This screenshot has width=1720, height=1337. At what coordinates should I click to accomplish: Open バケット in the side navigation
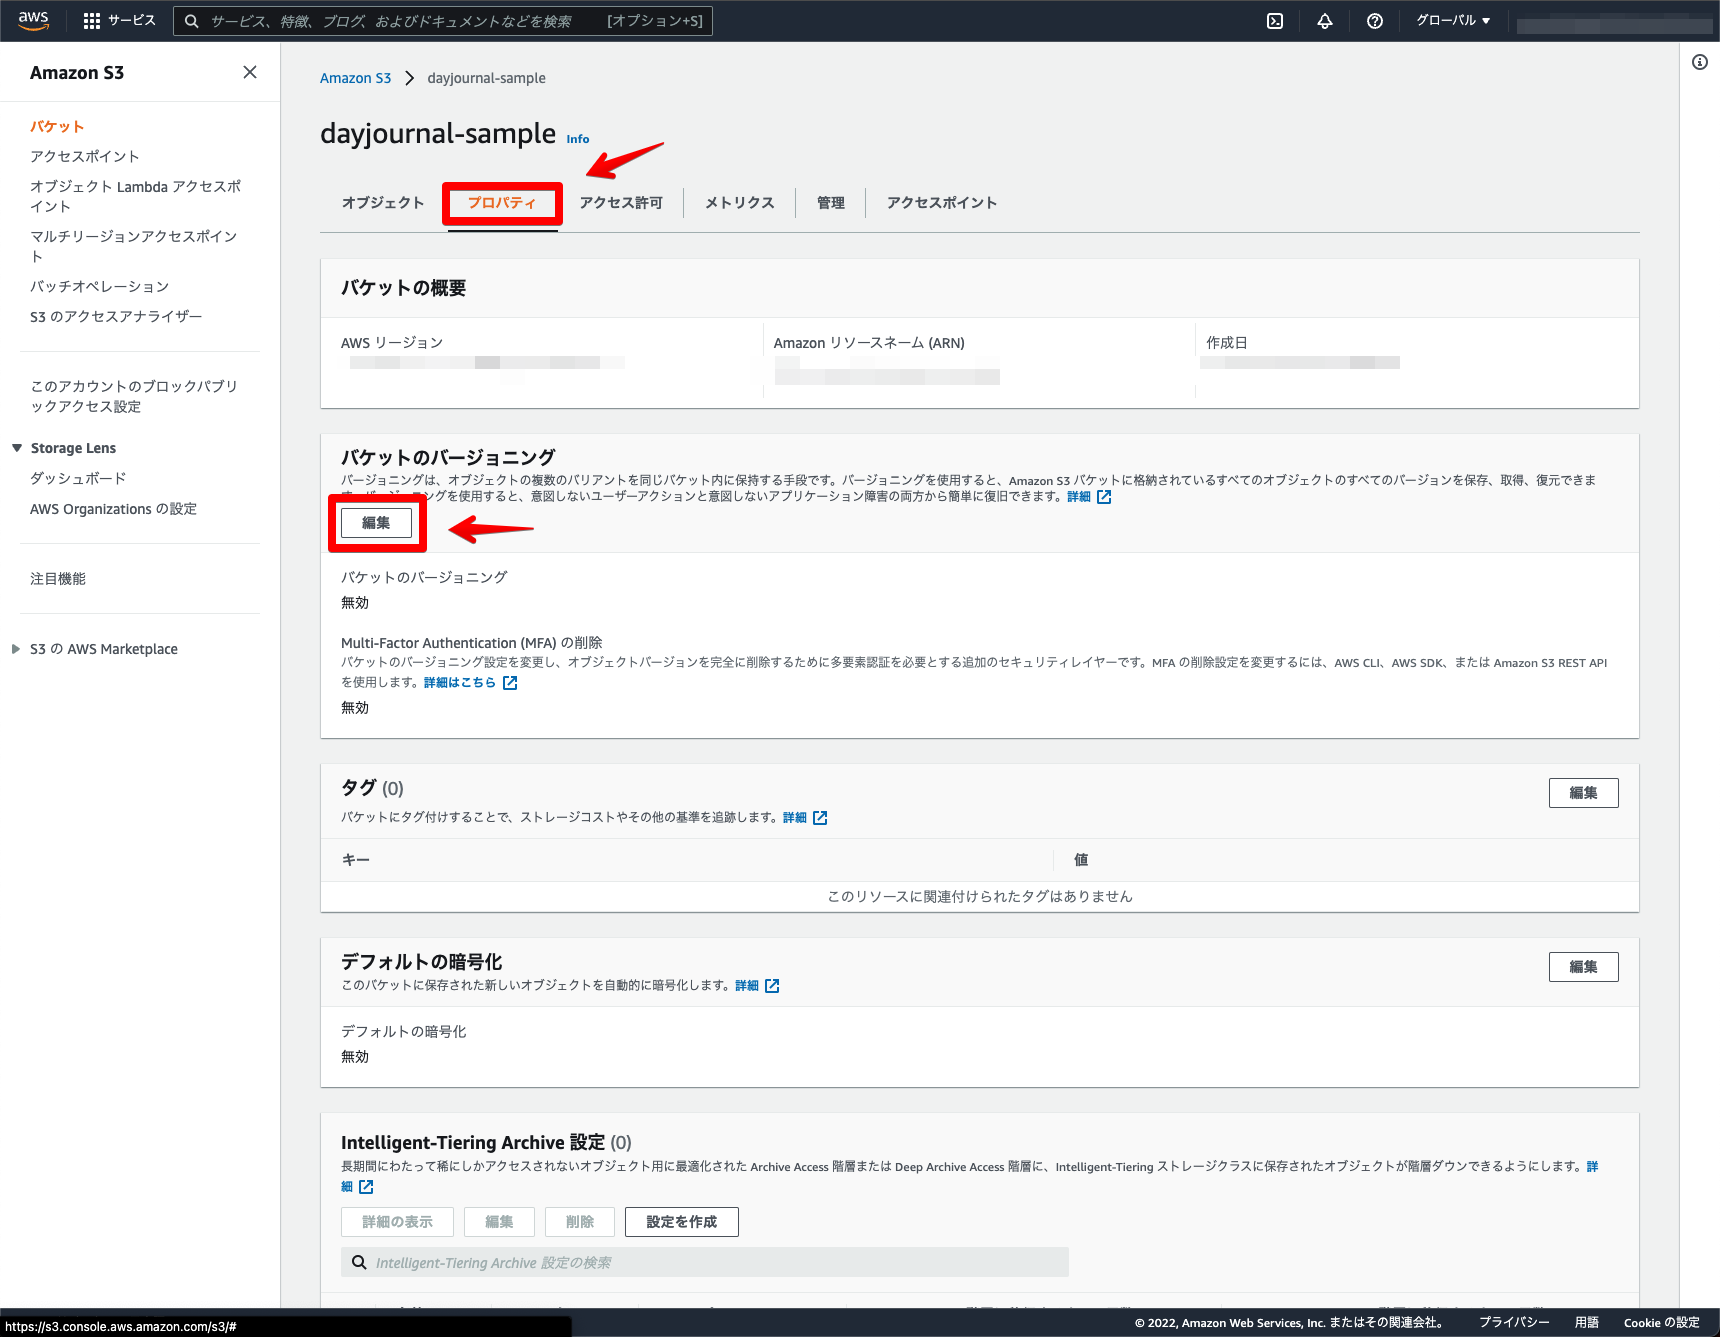(57, 127)
